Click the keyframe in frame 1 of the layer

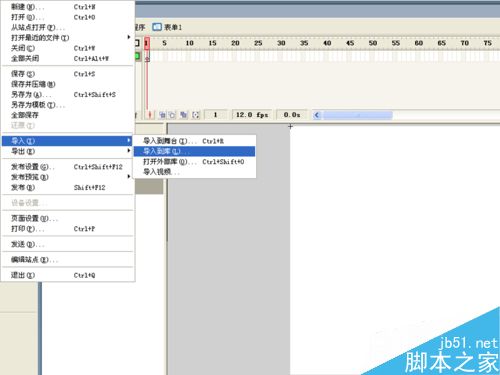coord(147,57)
